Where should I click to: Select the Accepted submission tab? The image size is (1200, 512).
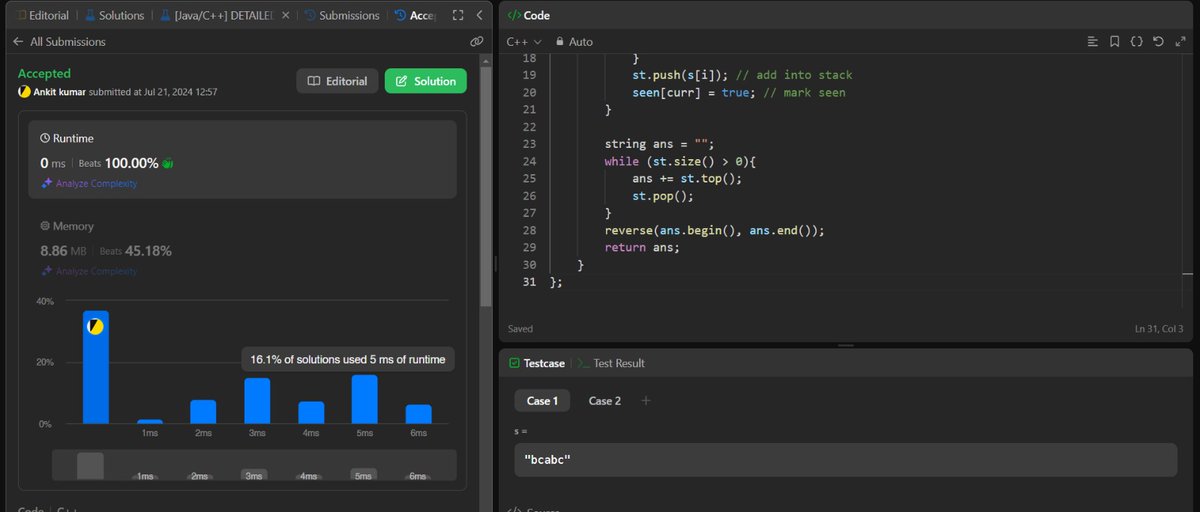click(416, 16)
